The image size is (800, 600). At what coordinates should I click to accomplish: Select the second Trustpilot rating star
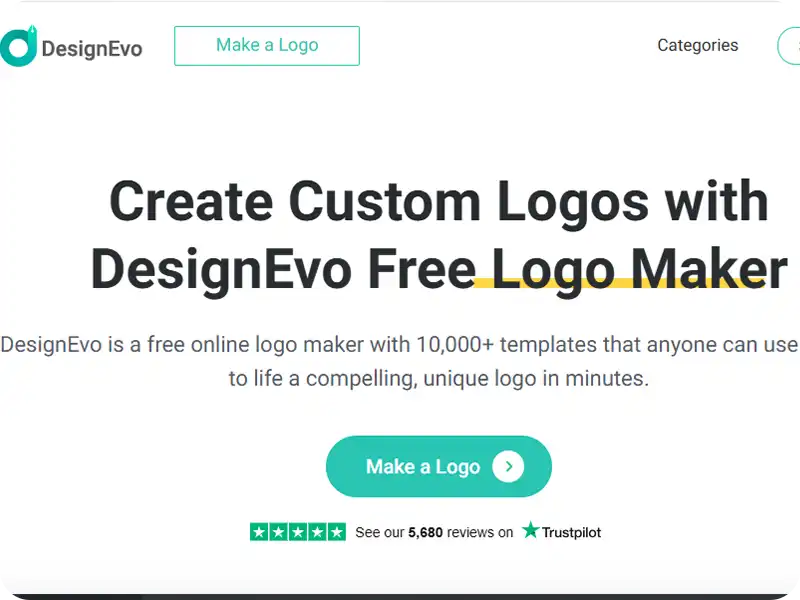279,532
